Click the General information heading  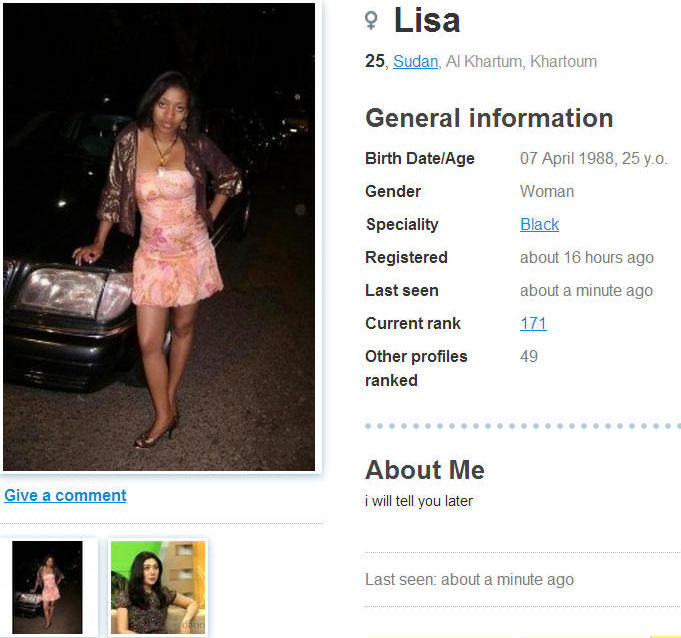489,118
